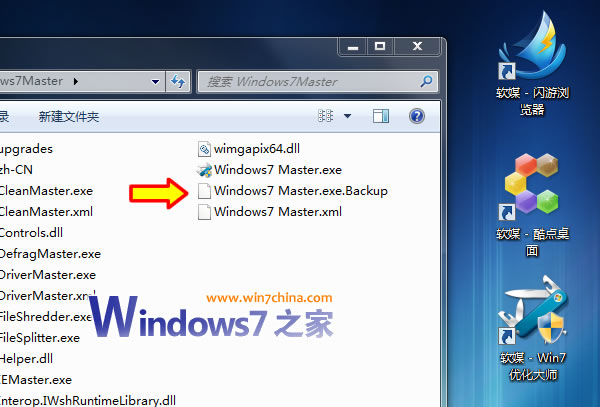
Task: Select the IEMaster.exe file
Action: [x=36, y=380]
